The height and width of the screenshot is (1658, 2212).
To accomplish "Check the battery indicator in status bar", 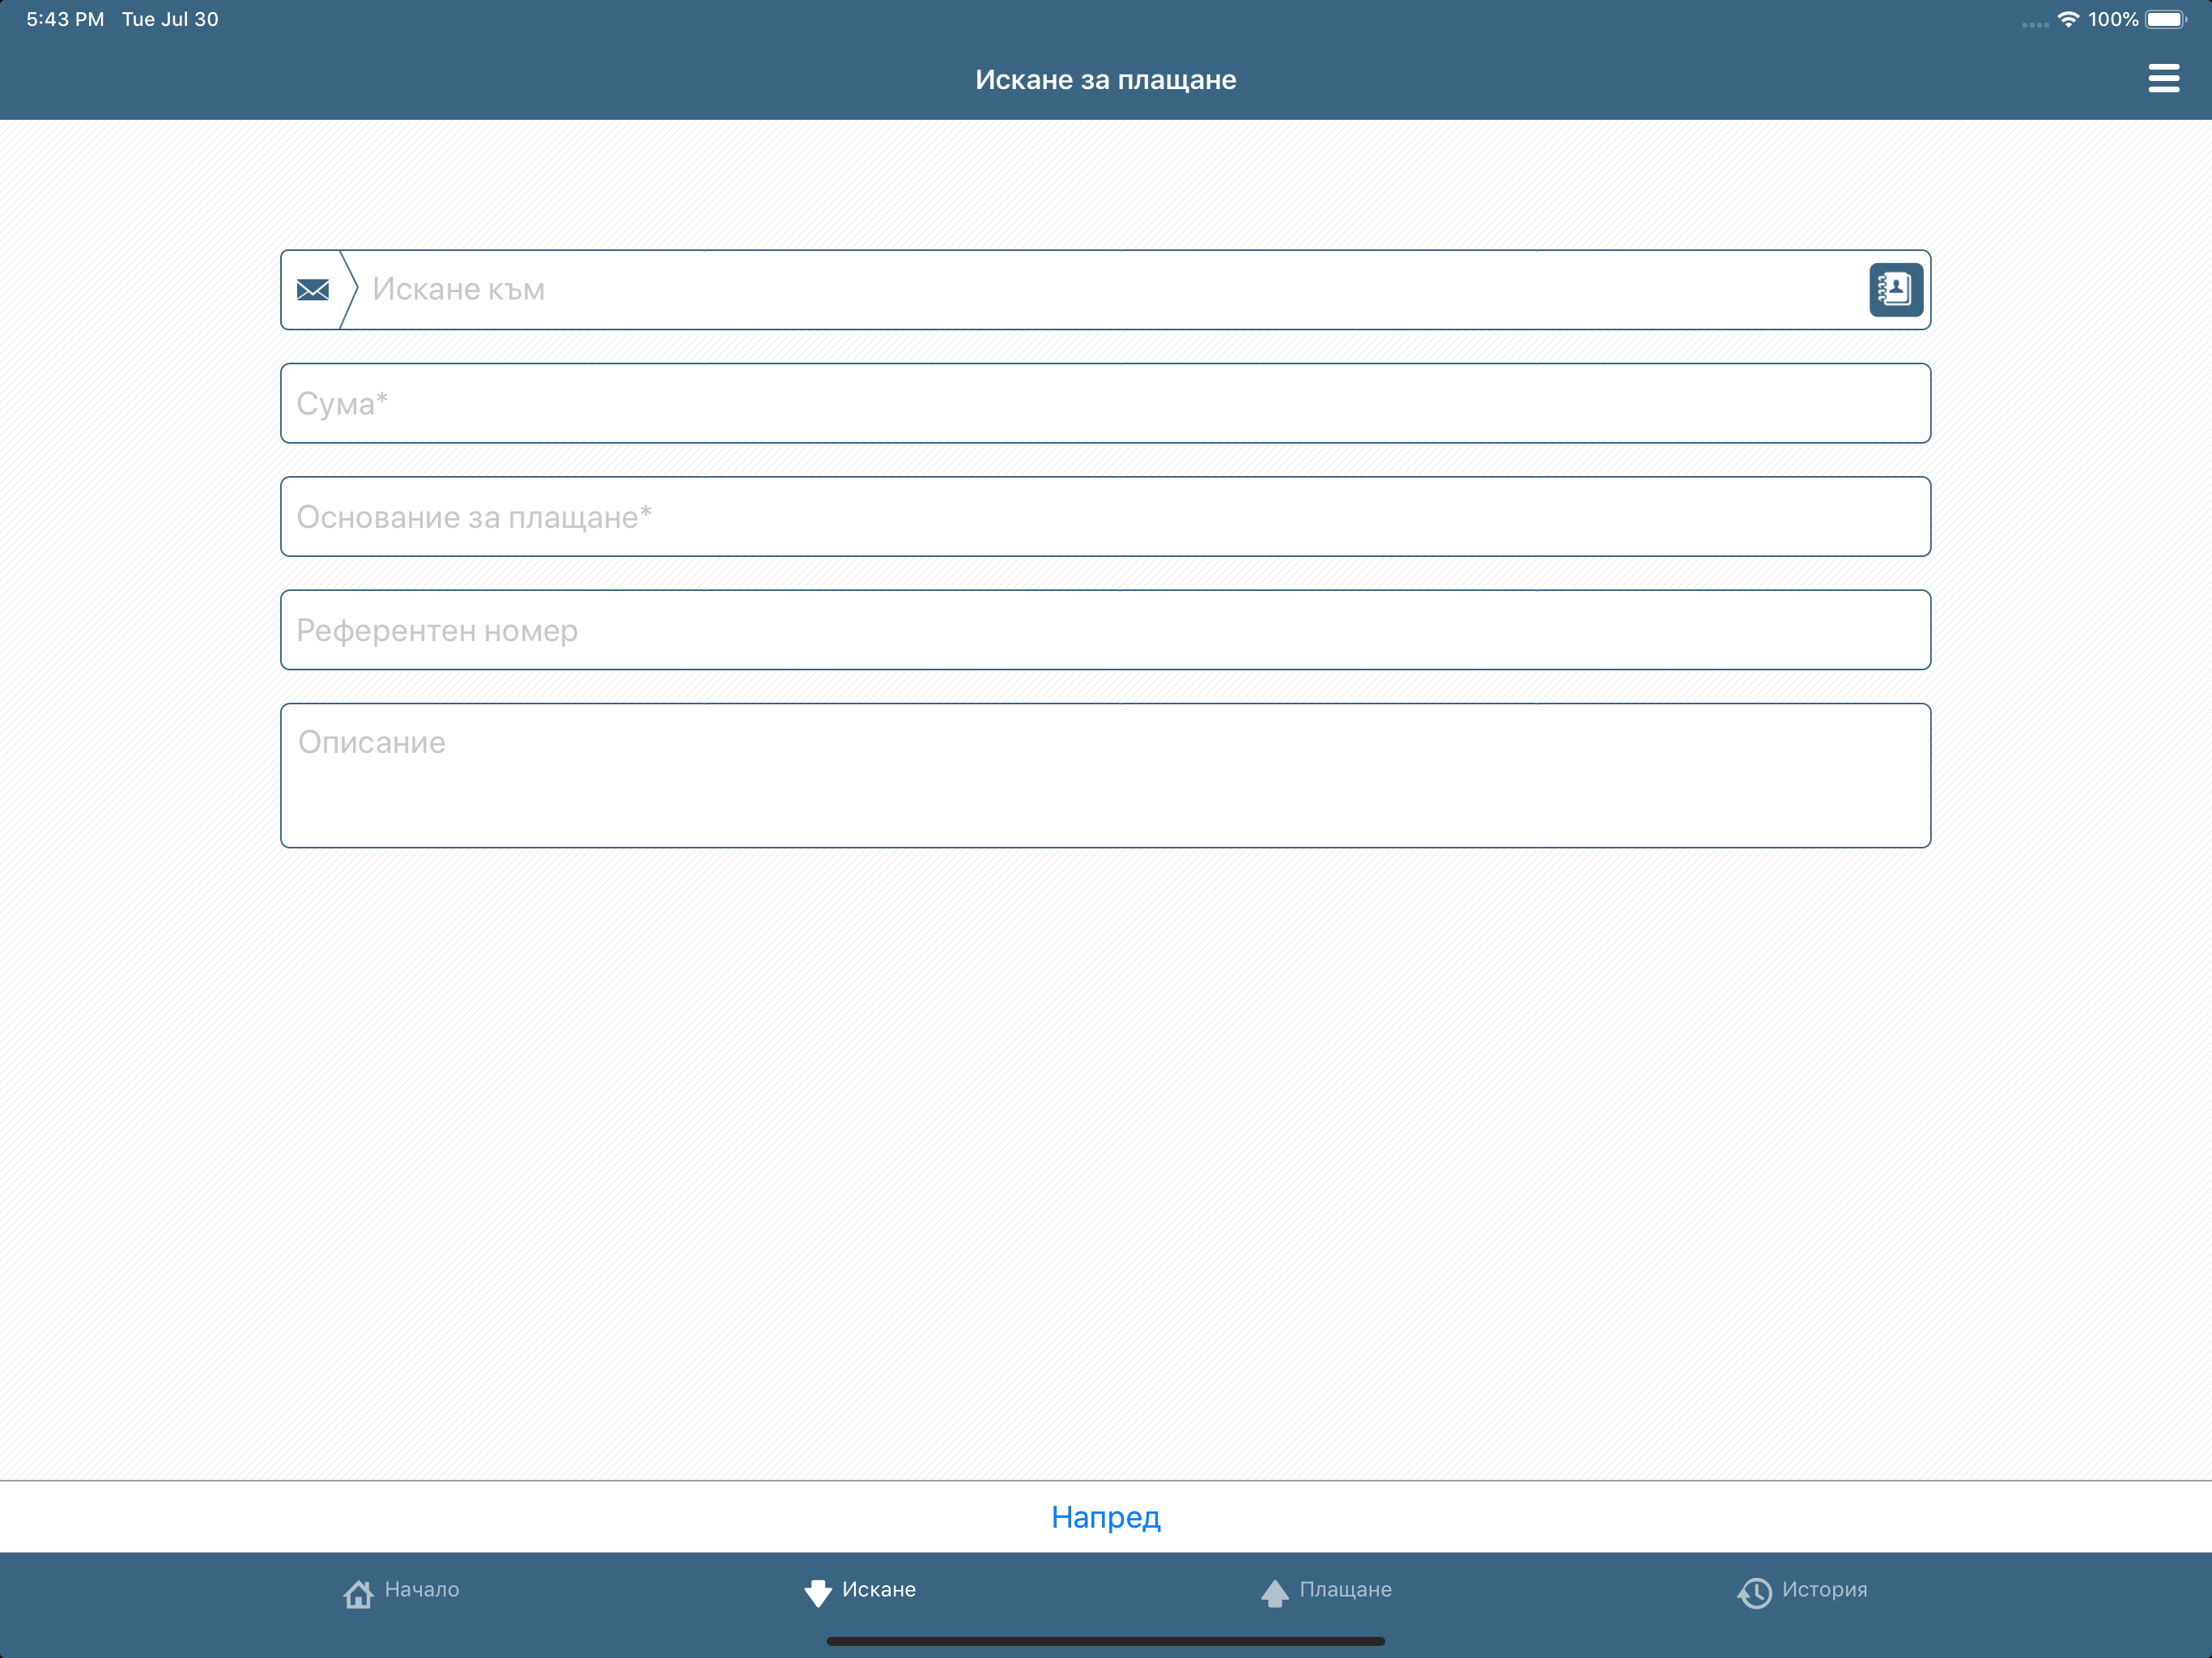I will click(x=2166, y=20).
